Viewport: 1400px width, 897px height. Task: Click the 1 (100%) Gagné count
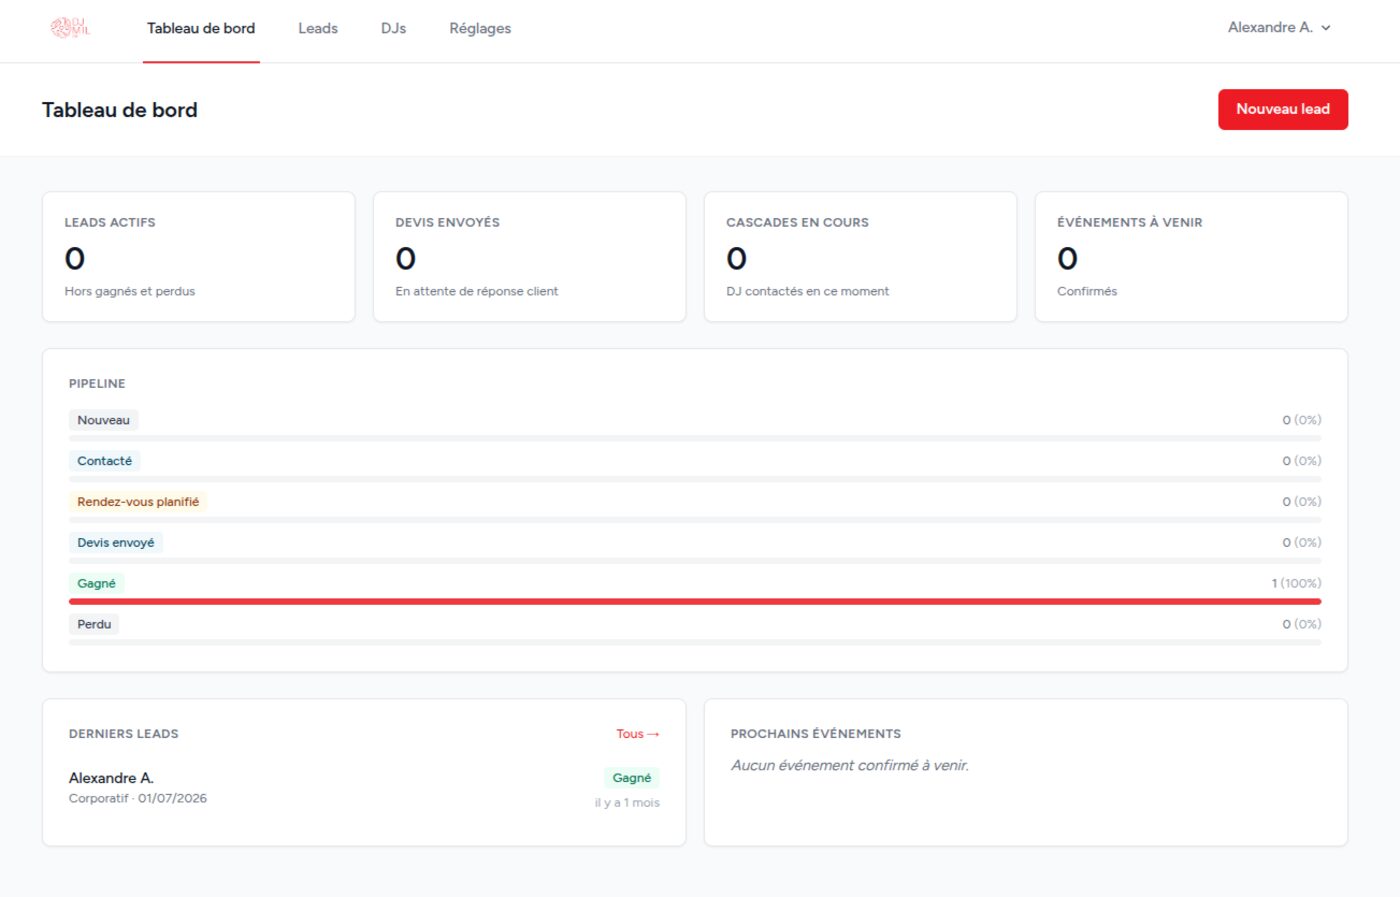[1296, 583]
